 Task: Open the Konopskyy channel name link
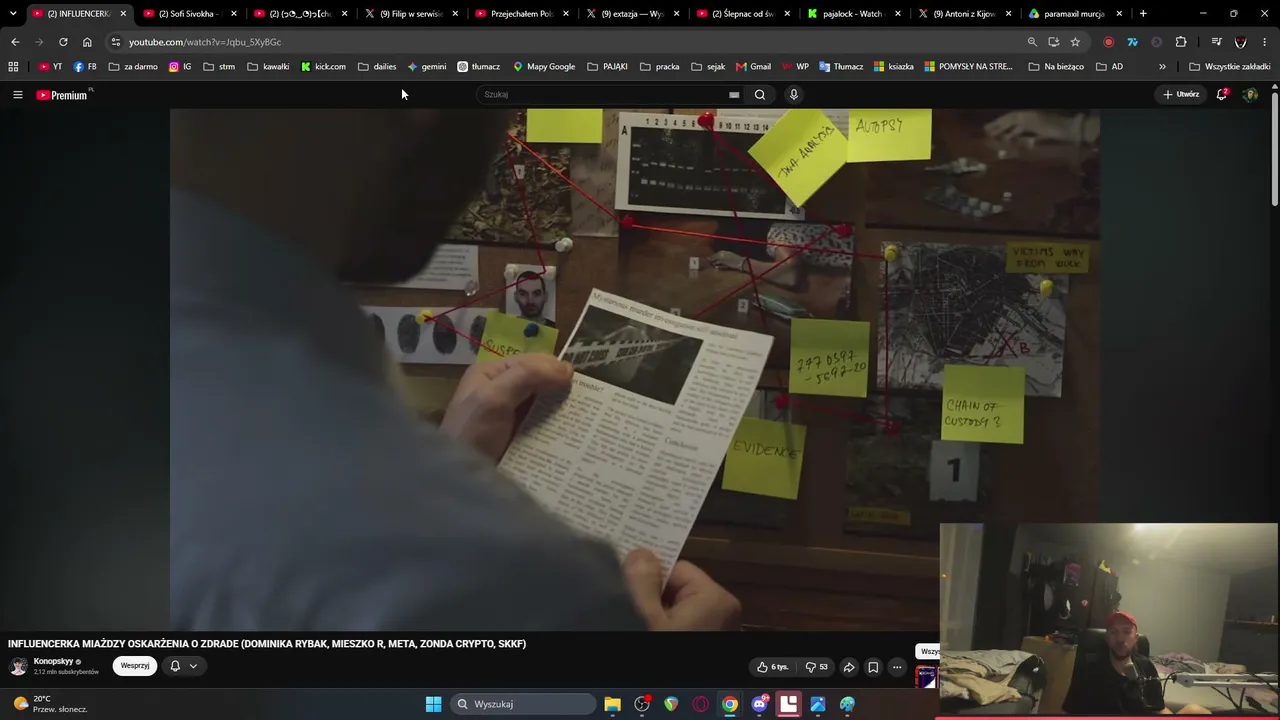(54, 662)
